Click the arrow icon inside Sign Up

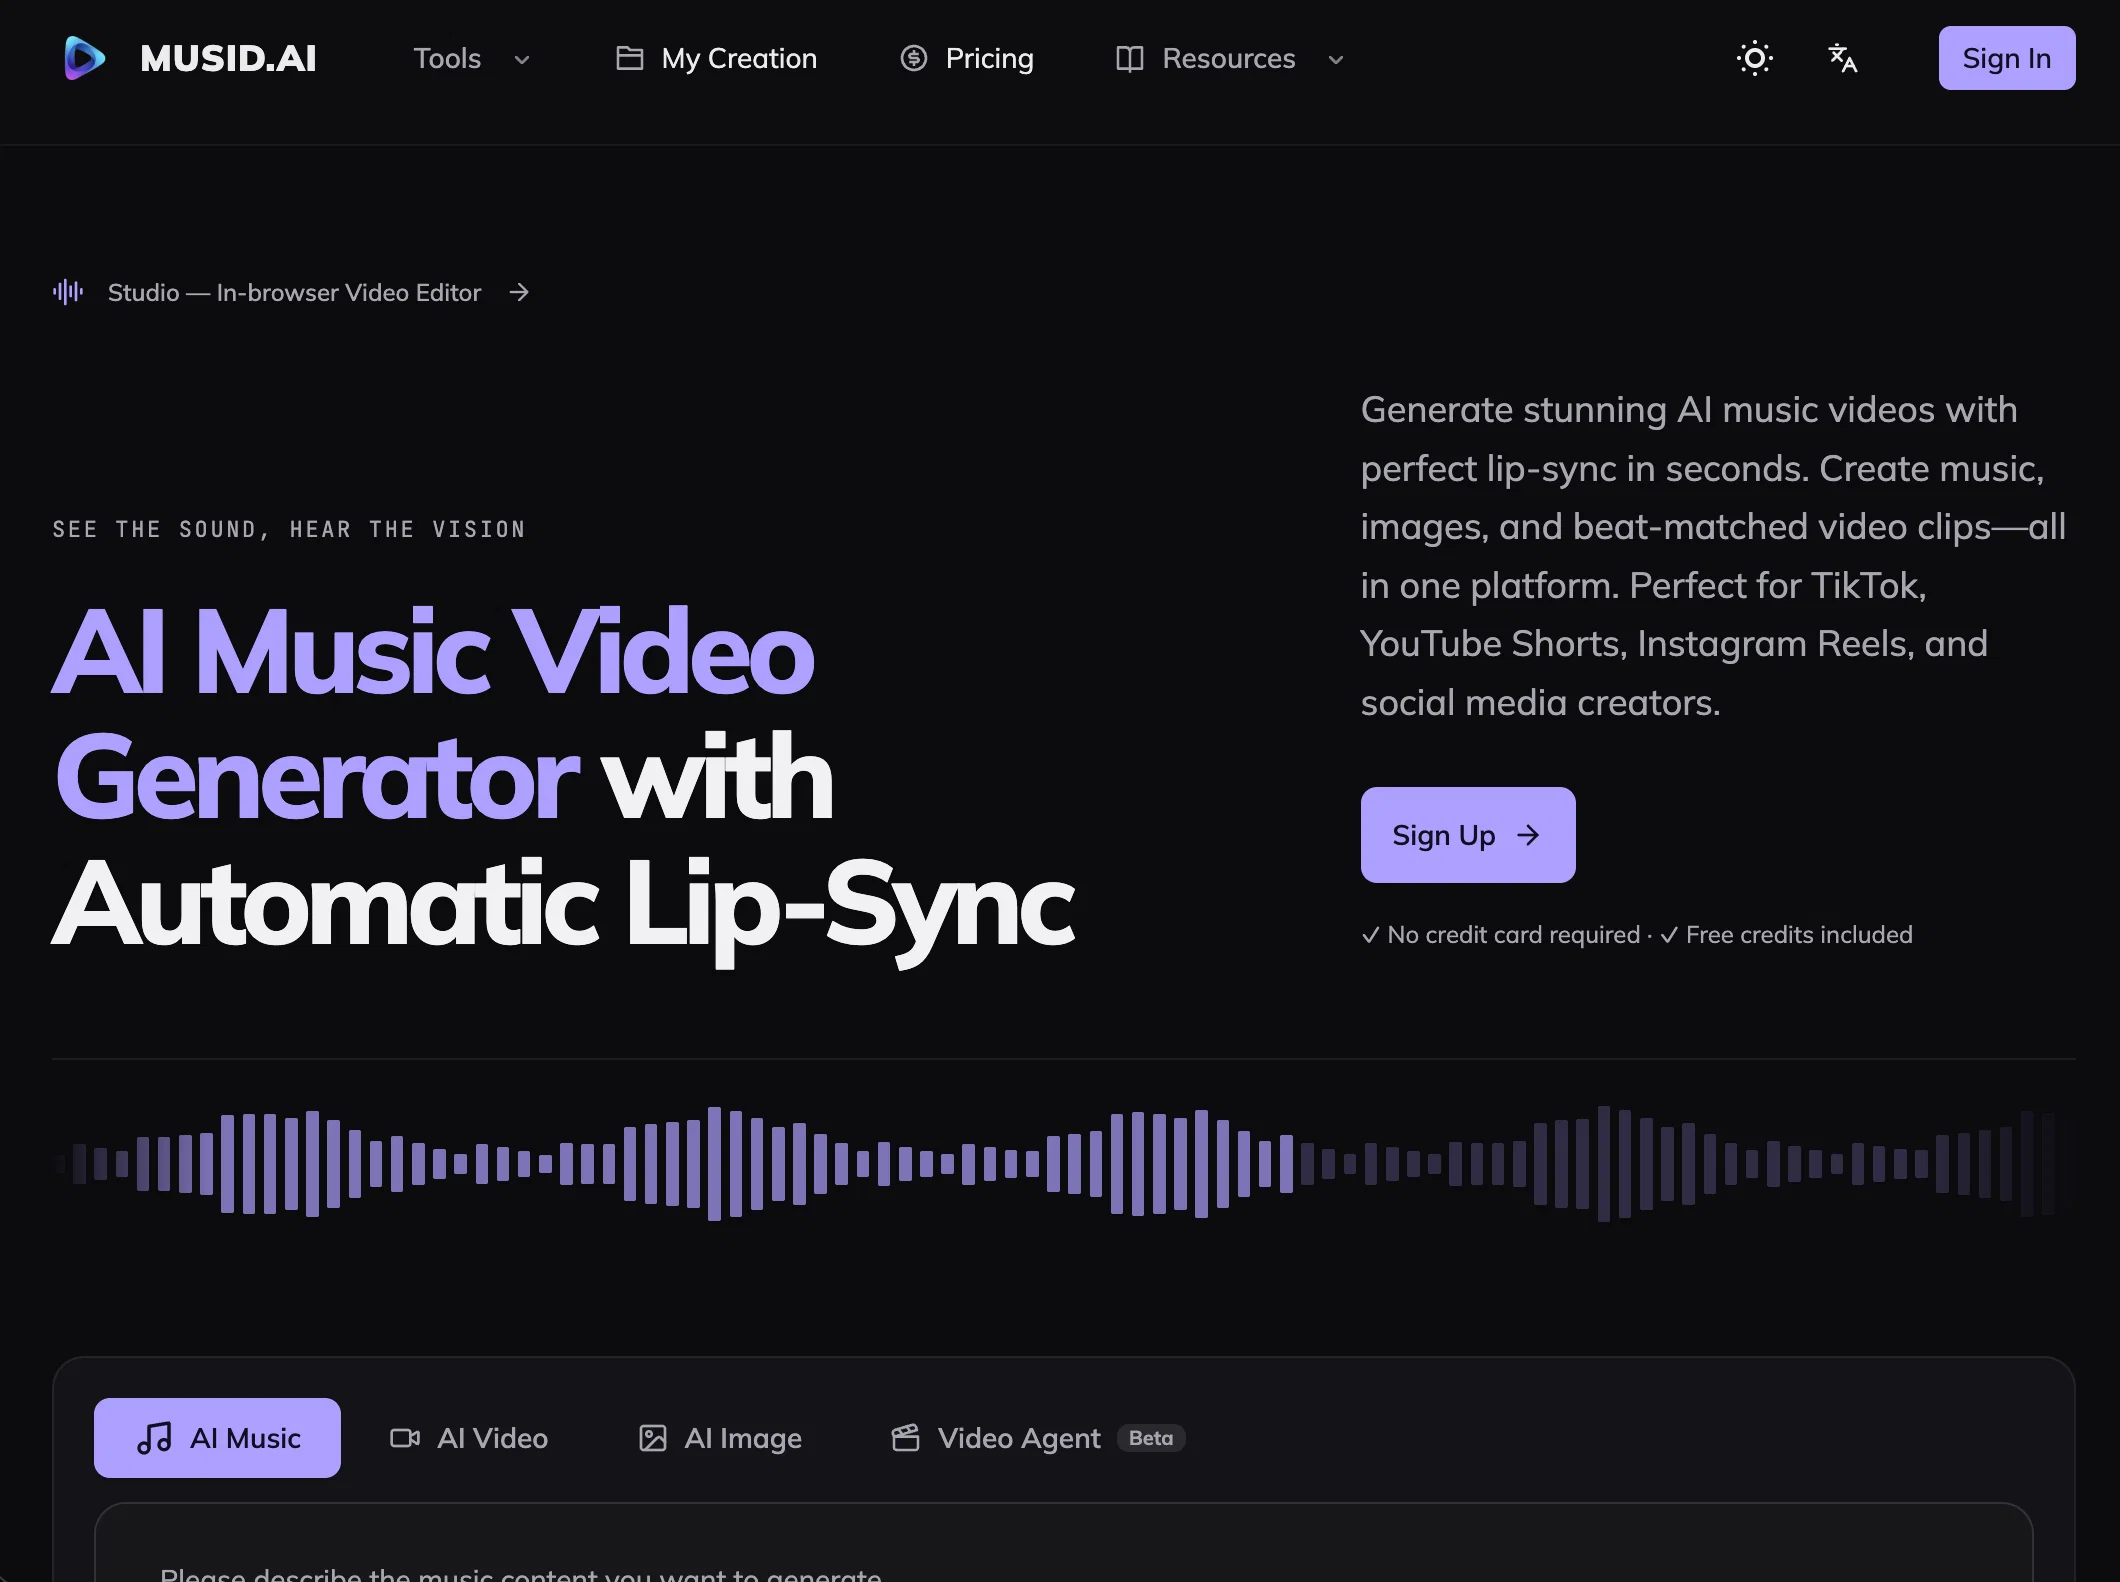pyautogui.click(x=1528, y=835)
